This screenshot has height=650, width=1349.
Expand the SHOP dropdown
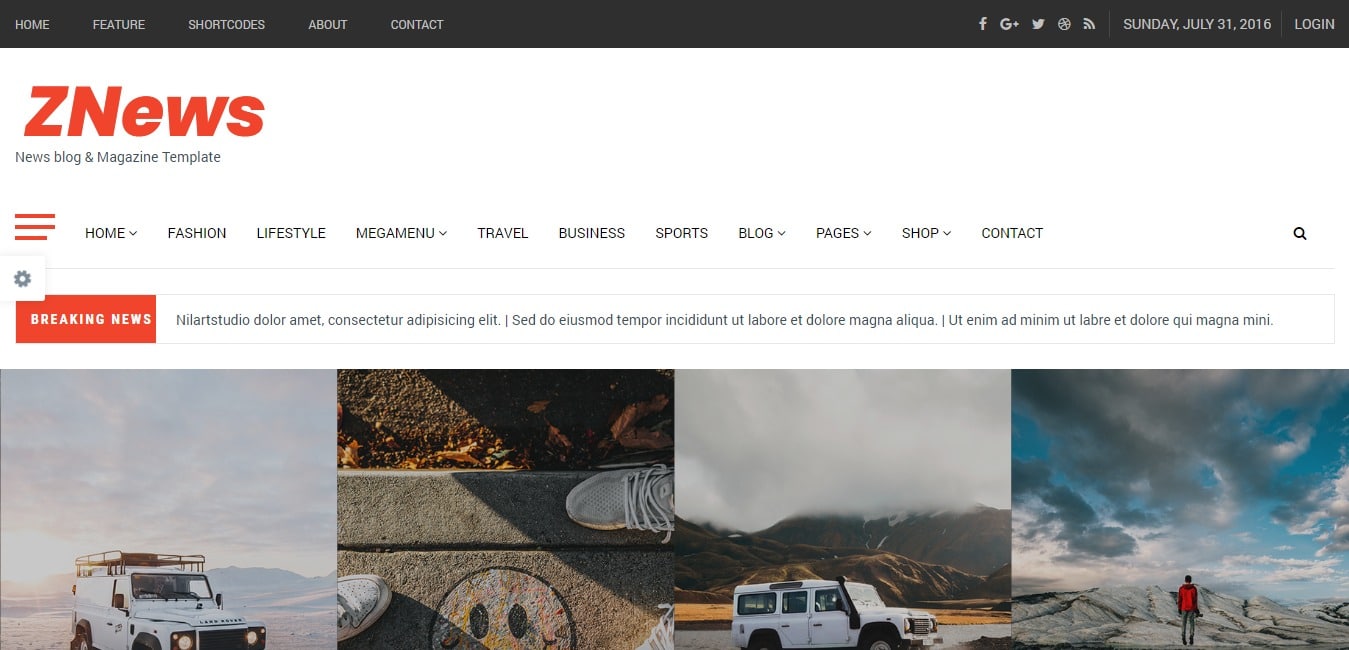925,233
